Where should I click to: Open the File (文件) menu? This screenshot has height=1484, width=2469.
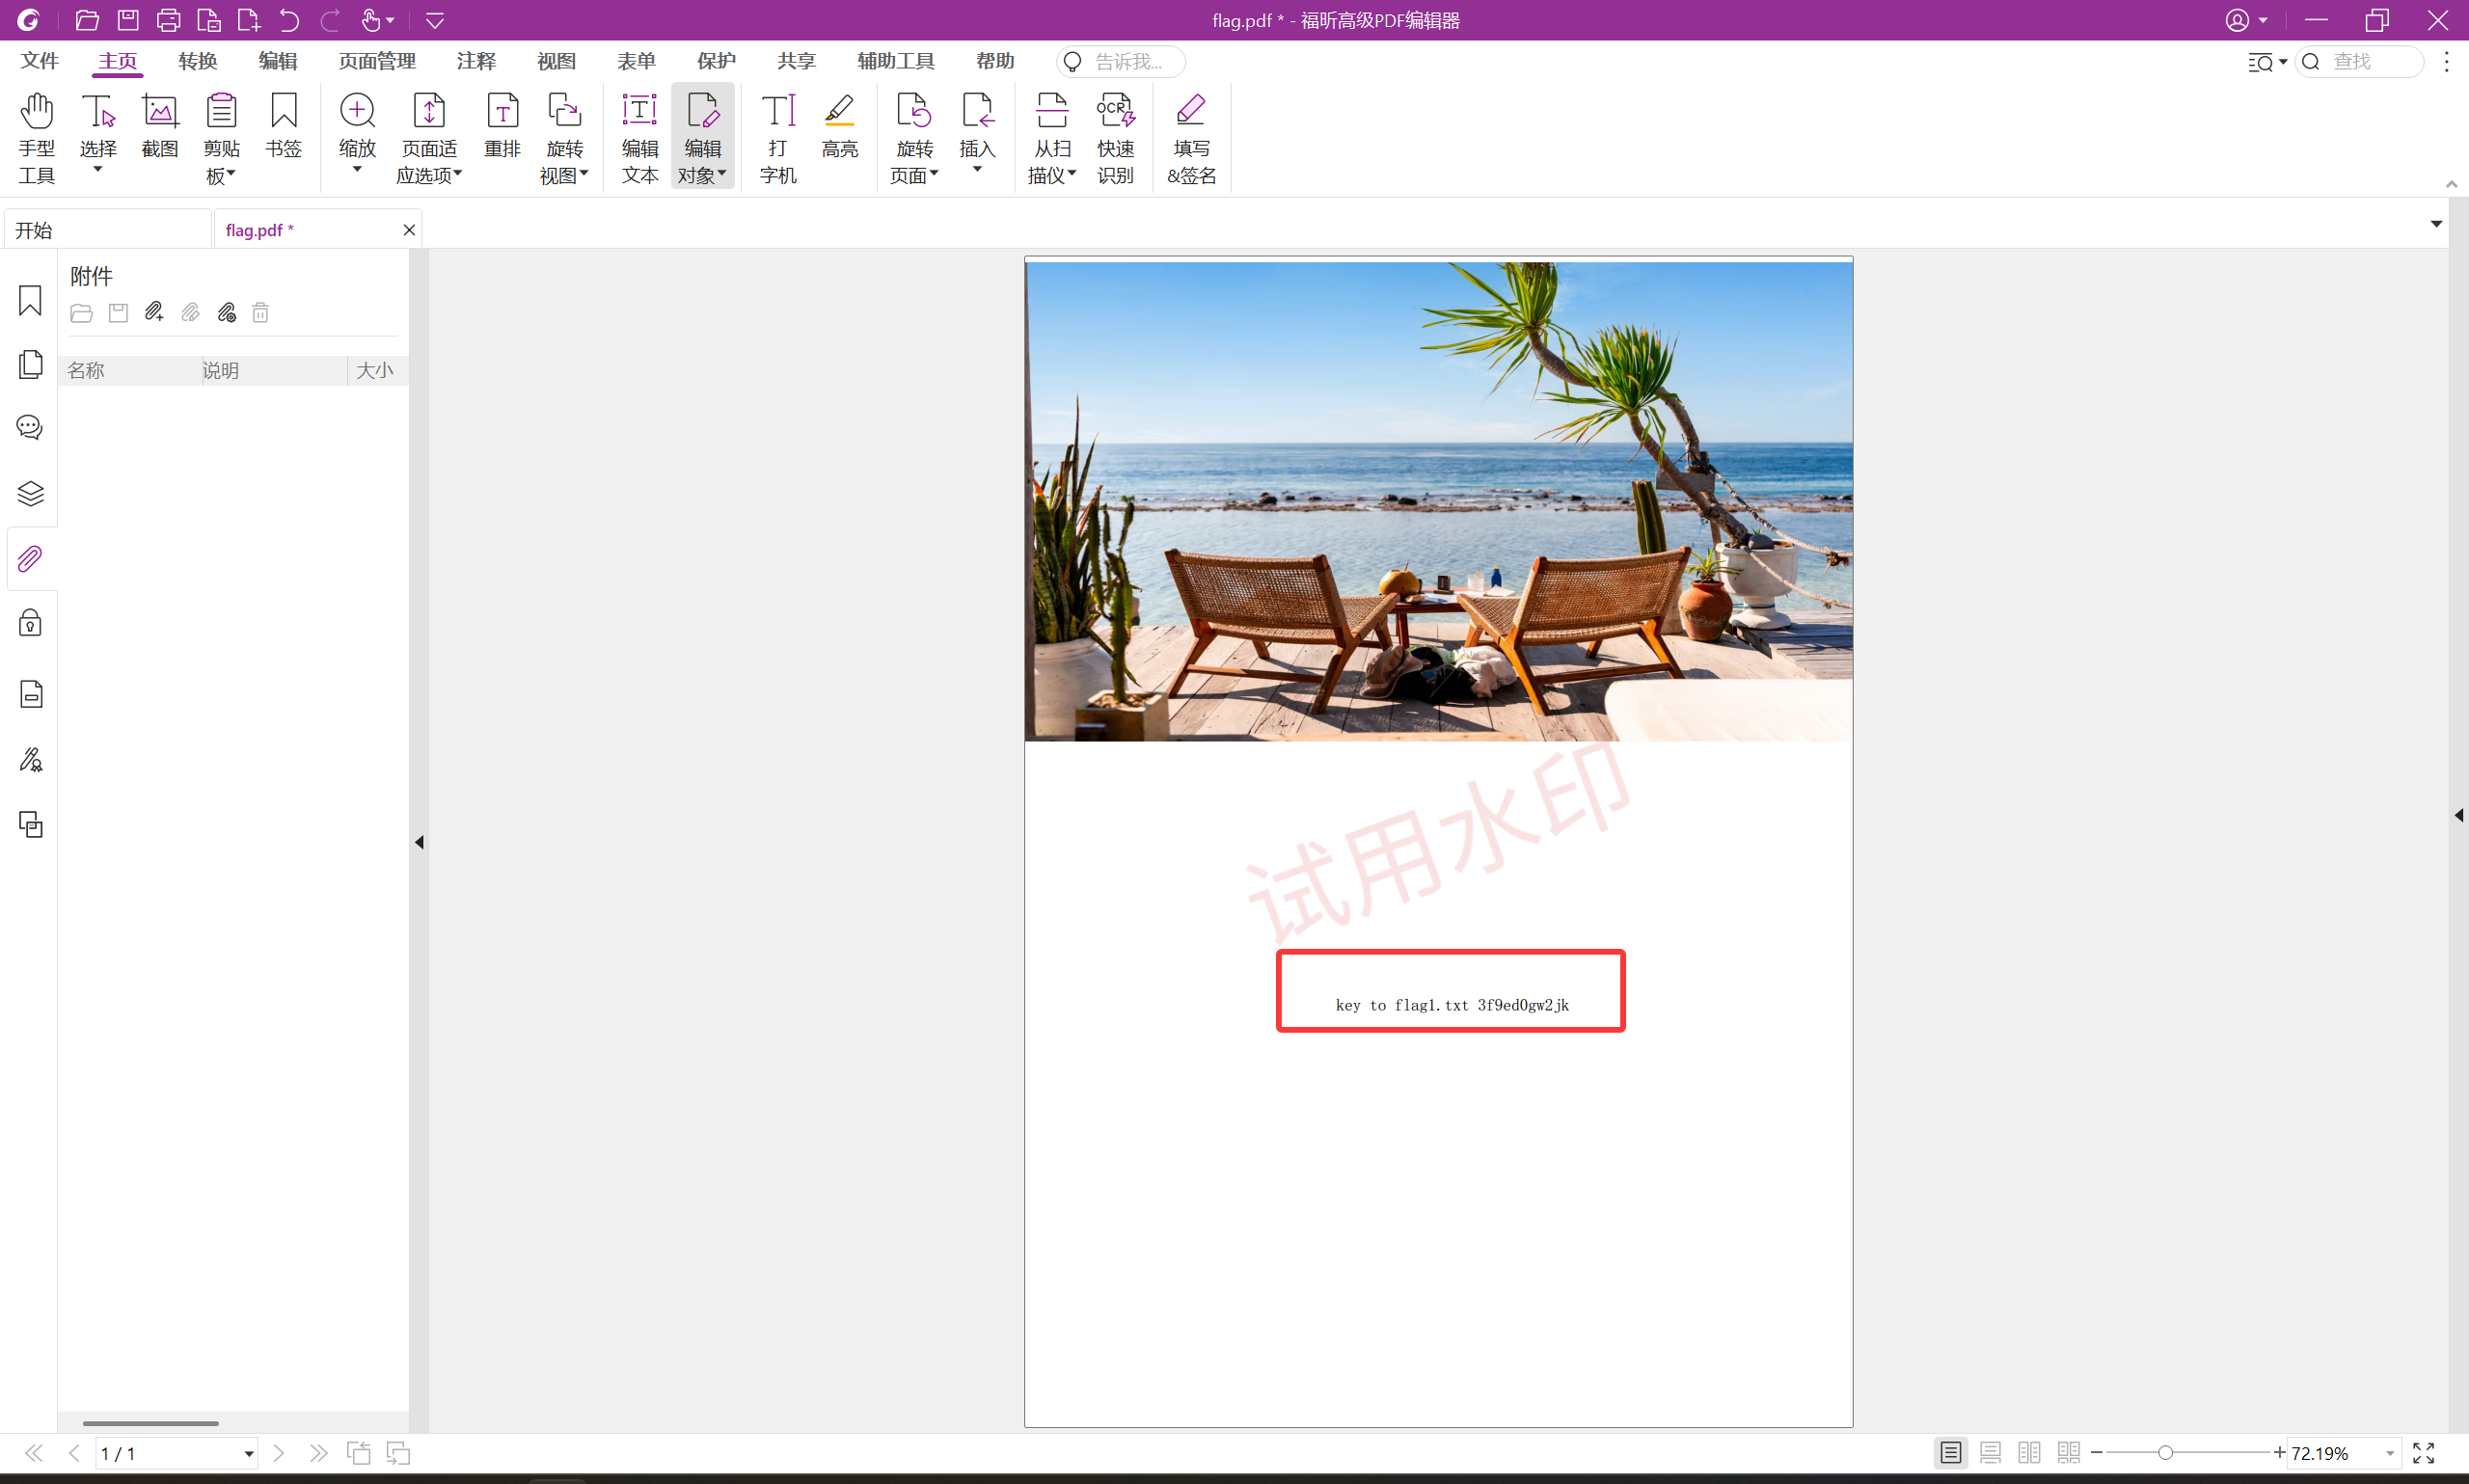(x=40, y=61)
